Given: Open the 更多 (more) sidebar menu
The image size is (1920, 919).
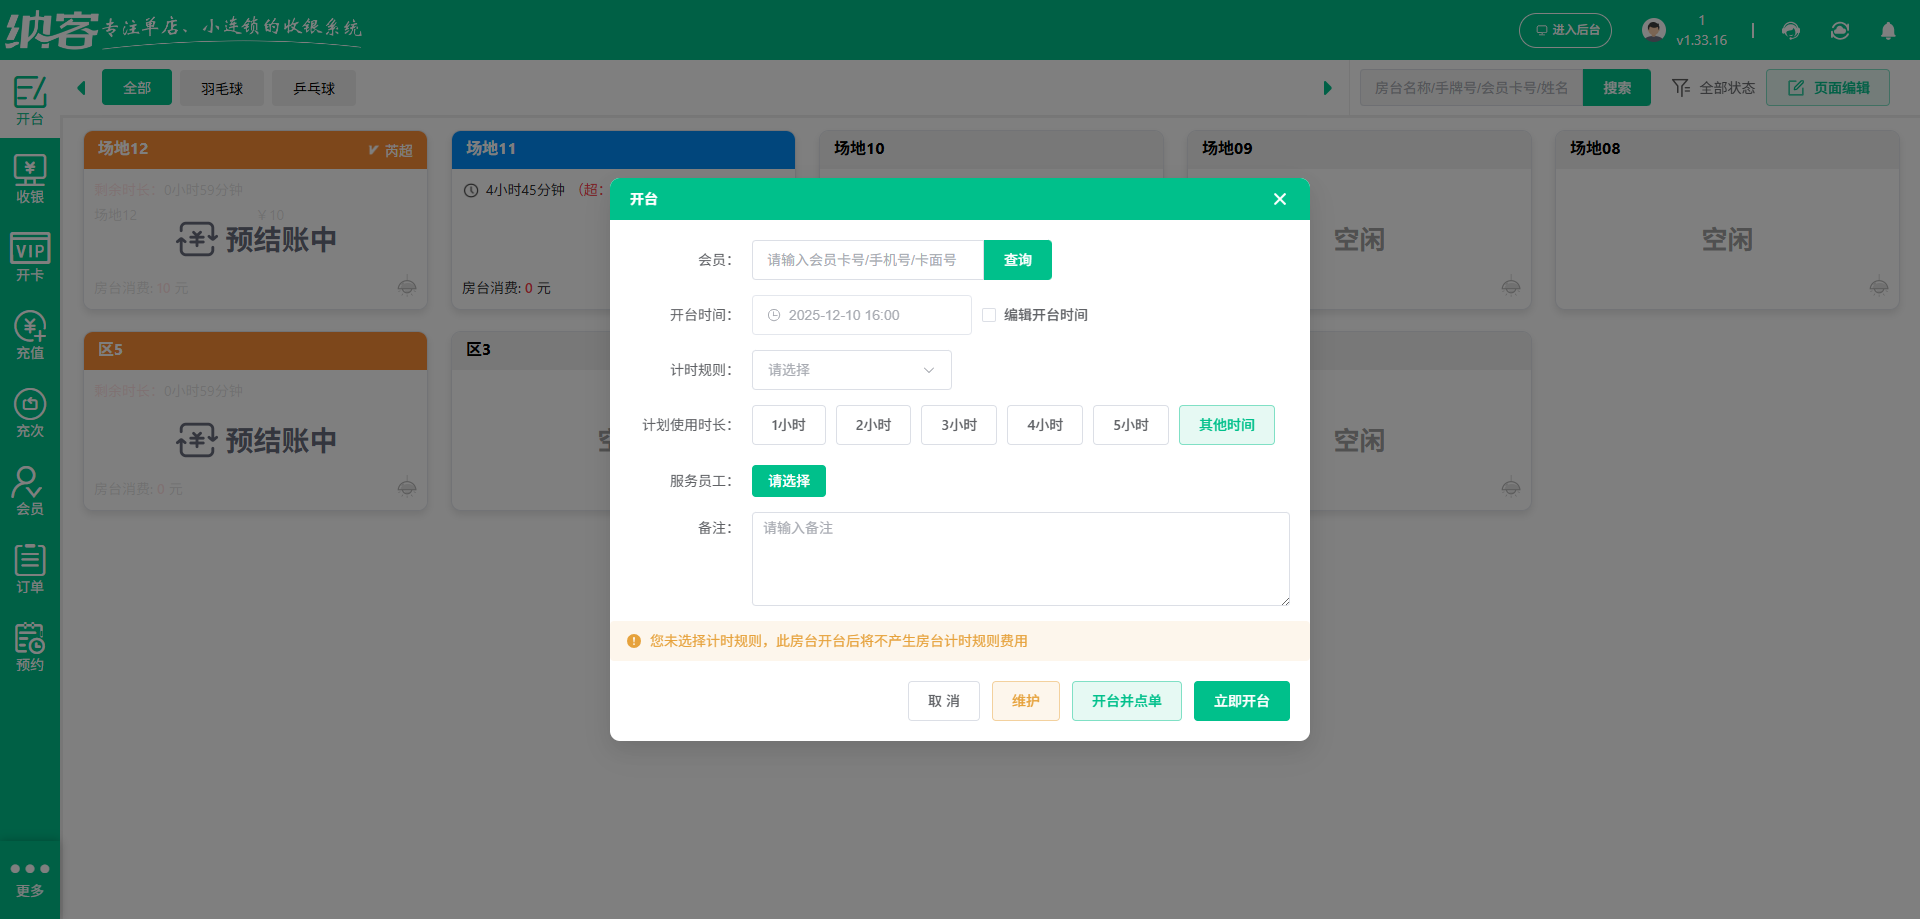Looking at the screenshot, I should point(30,876).
